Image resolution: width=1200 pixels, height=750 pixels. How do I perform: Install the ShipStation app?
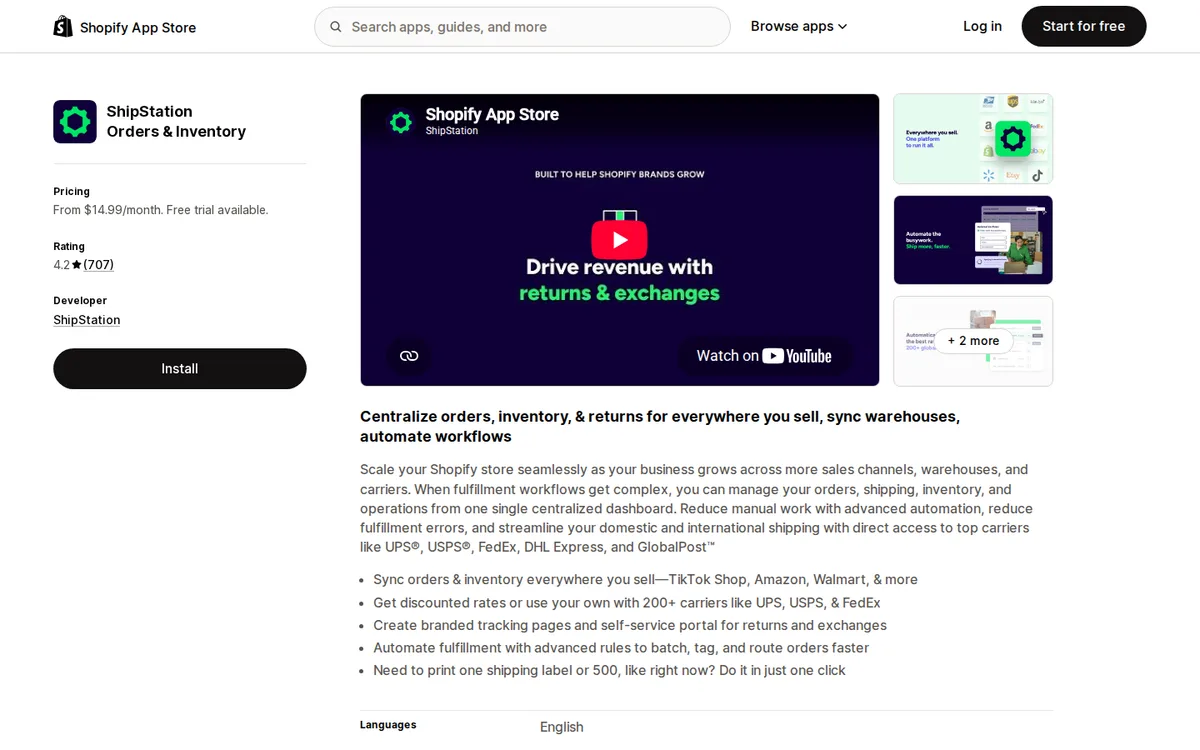pos(180,369)
